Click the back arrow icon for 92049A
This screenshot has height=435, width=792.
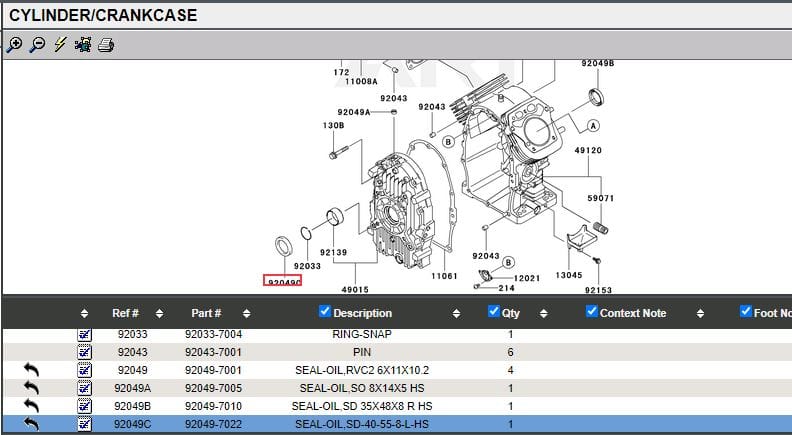[x=32, y=388]
